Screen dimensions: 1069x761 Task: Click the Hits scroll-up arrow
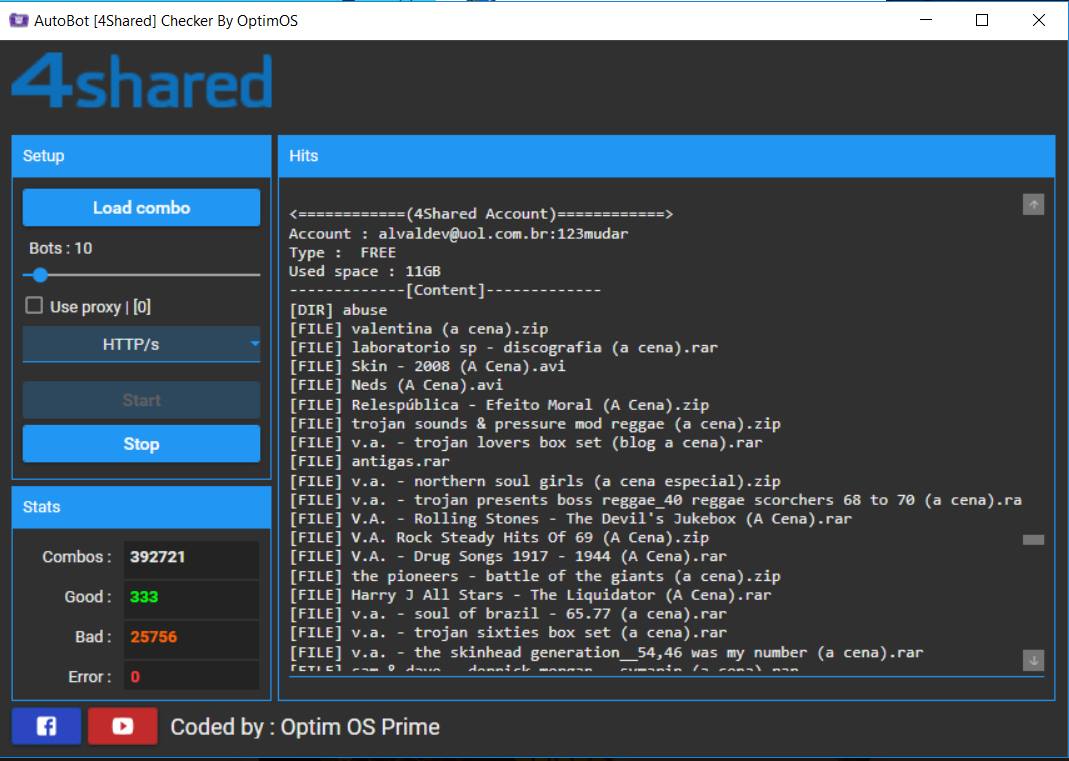[x=1033, y=204]
